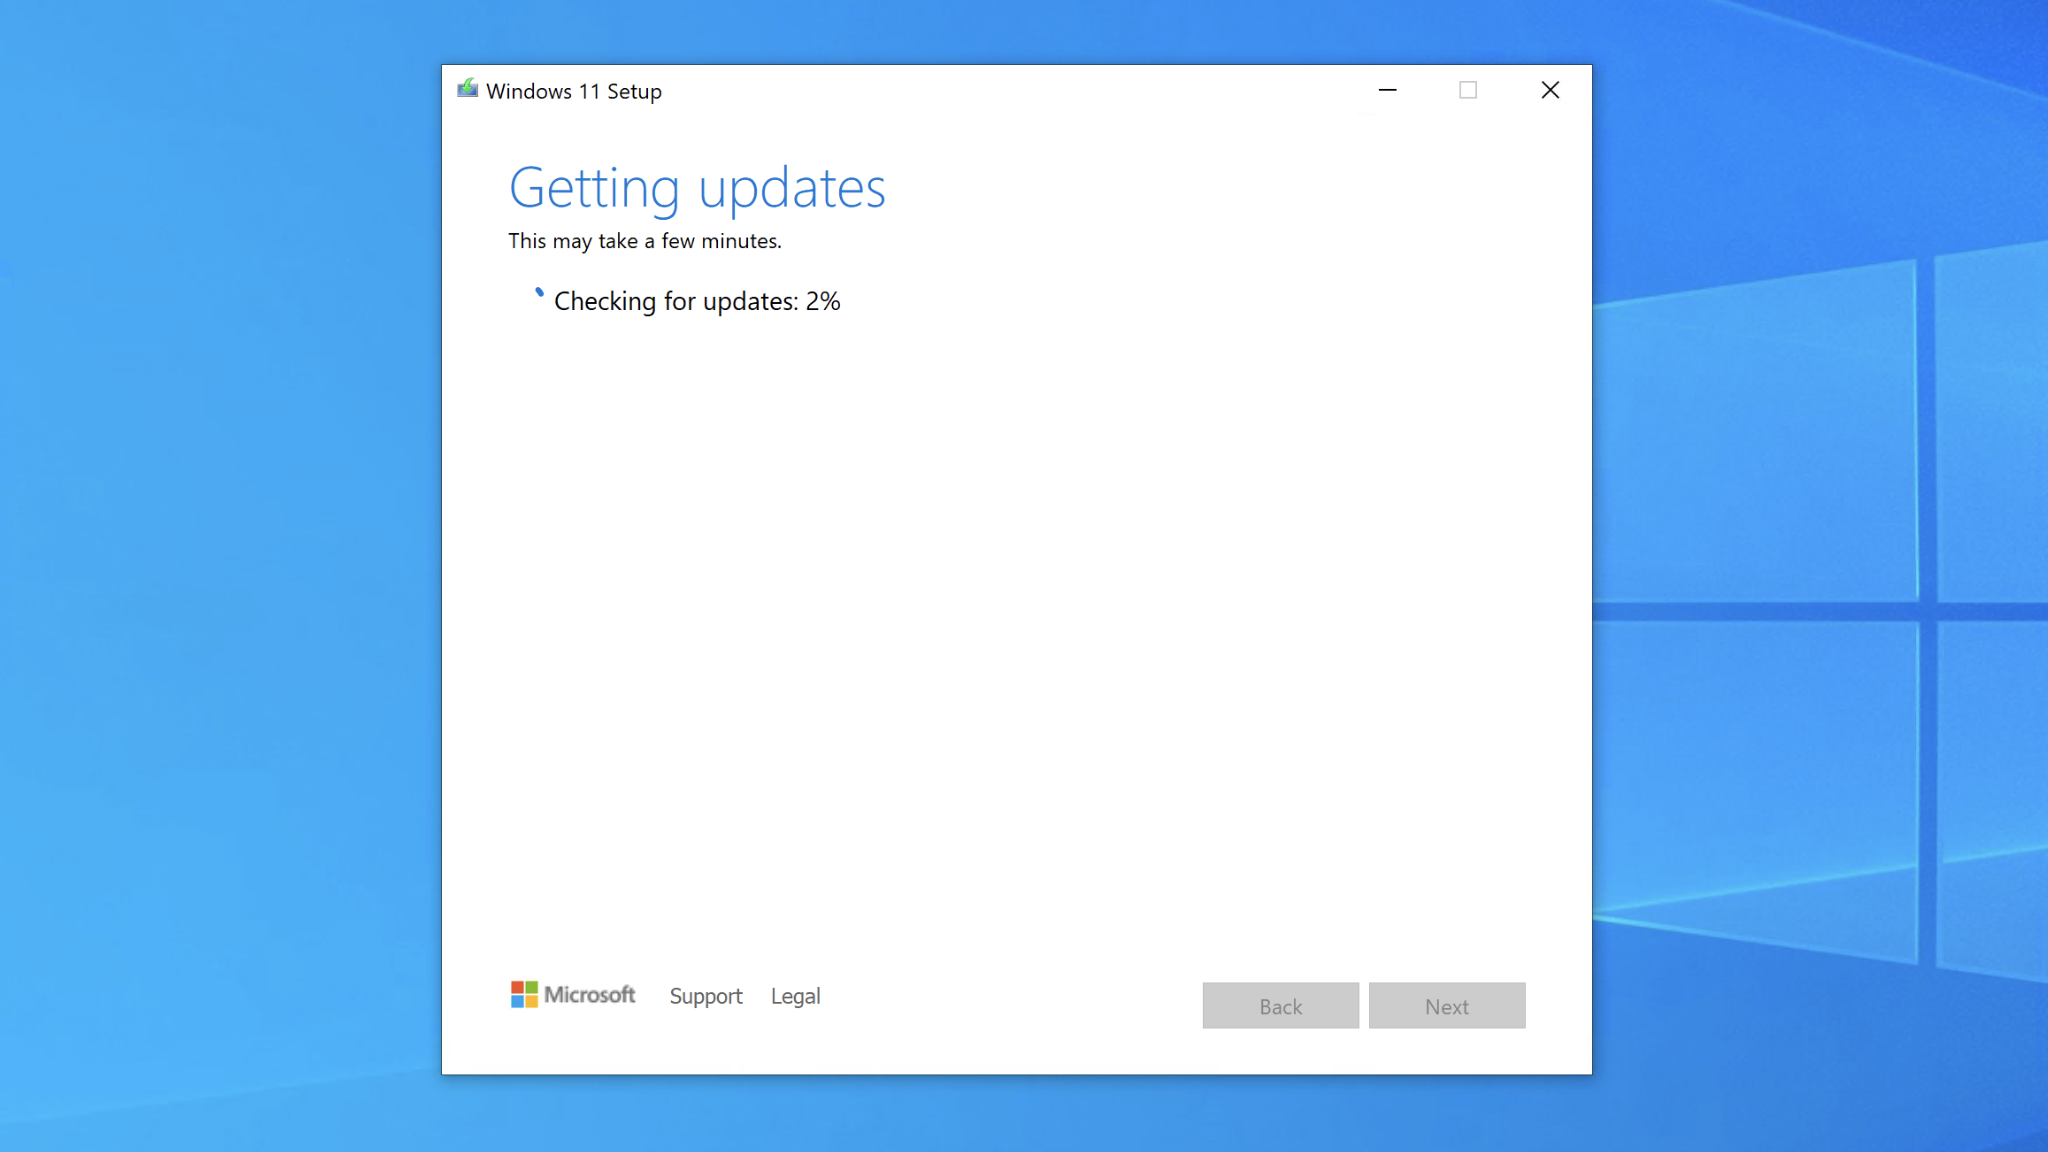This screenshot has width=2048, height=1152.
Task: Click the Windows 11 Setup title bar icon
Action: (x=468, y=89)
